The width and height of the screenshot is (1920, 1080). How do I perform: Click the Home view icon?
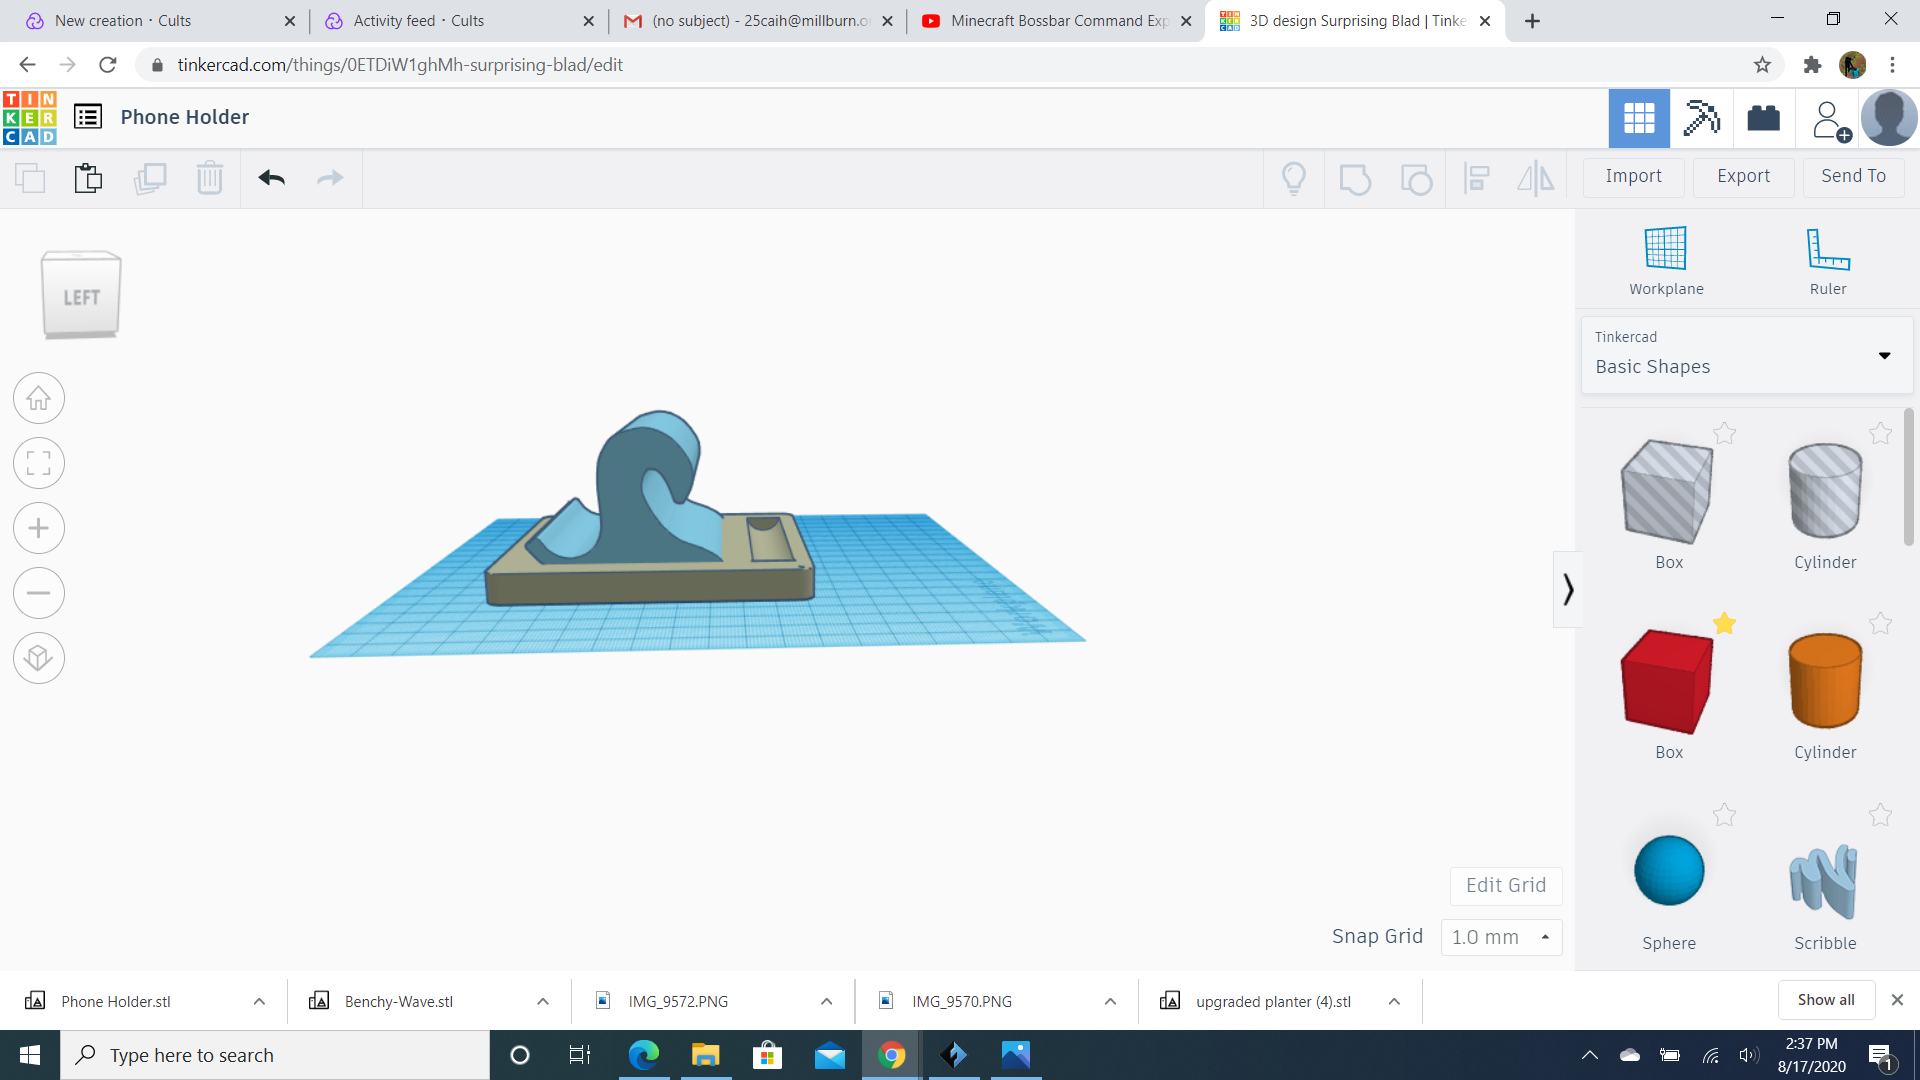pos(38,398)
